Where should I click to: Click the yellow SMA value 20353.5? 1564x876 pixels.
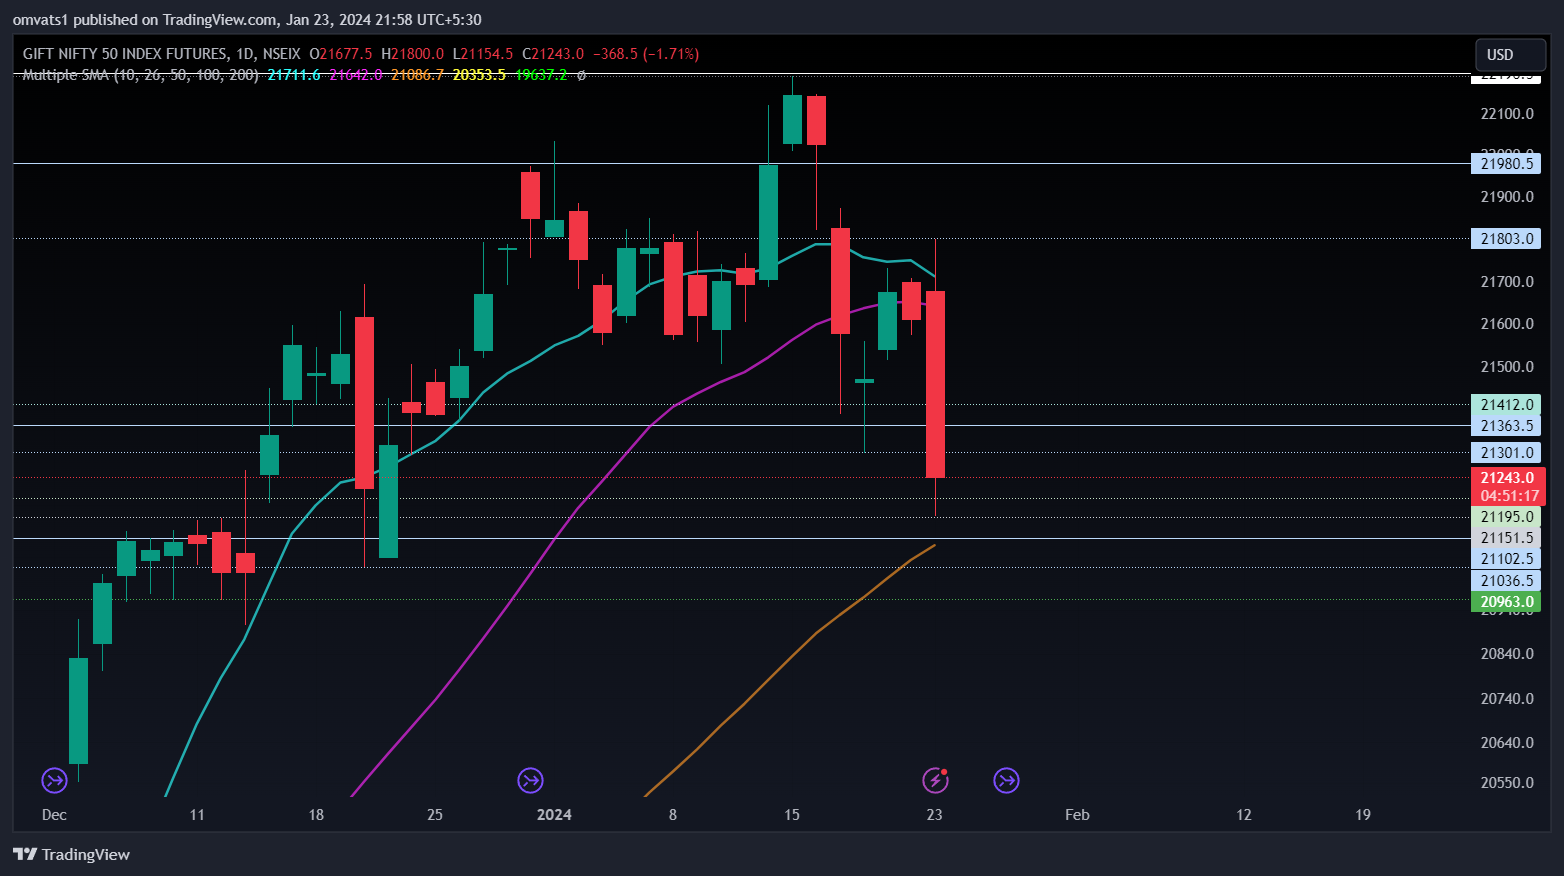(479, 75)
